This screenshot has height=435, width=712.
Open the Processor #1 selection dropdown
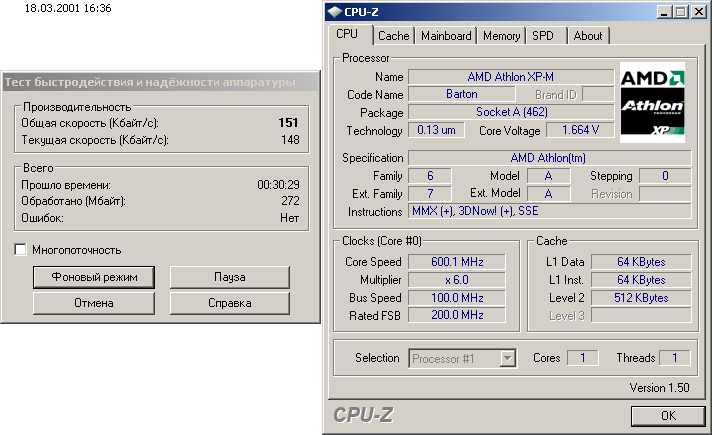pyautogui.click(x=507, y=358)
